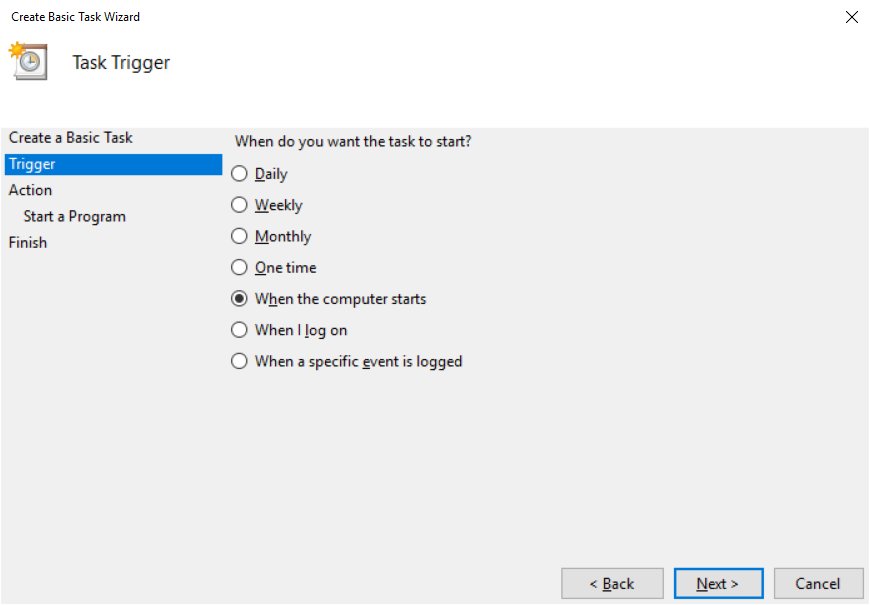This screenshot has width=870, height=605.
Task: Click the close X in title bar
Action: [x=852, y=17]
